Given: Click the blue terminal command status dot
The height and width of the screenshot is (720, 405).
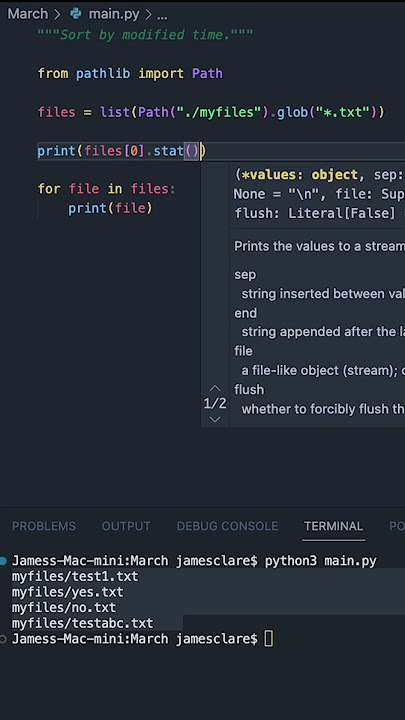Looking at the screenshot, I should click(4, 561).
